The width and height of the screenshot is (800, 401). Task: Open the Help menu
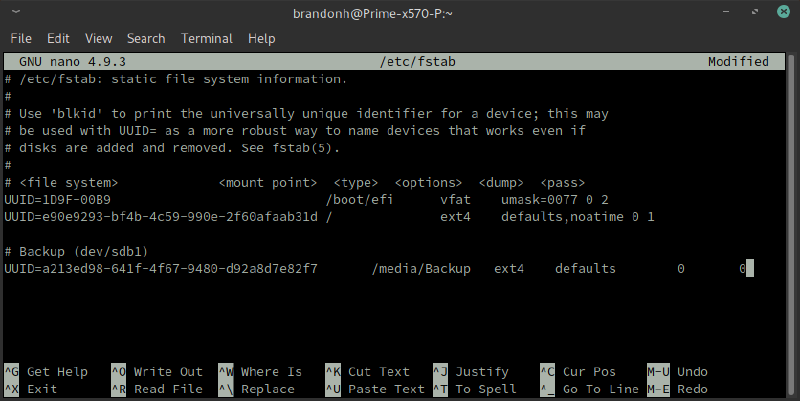point(261,38)
